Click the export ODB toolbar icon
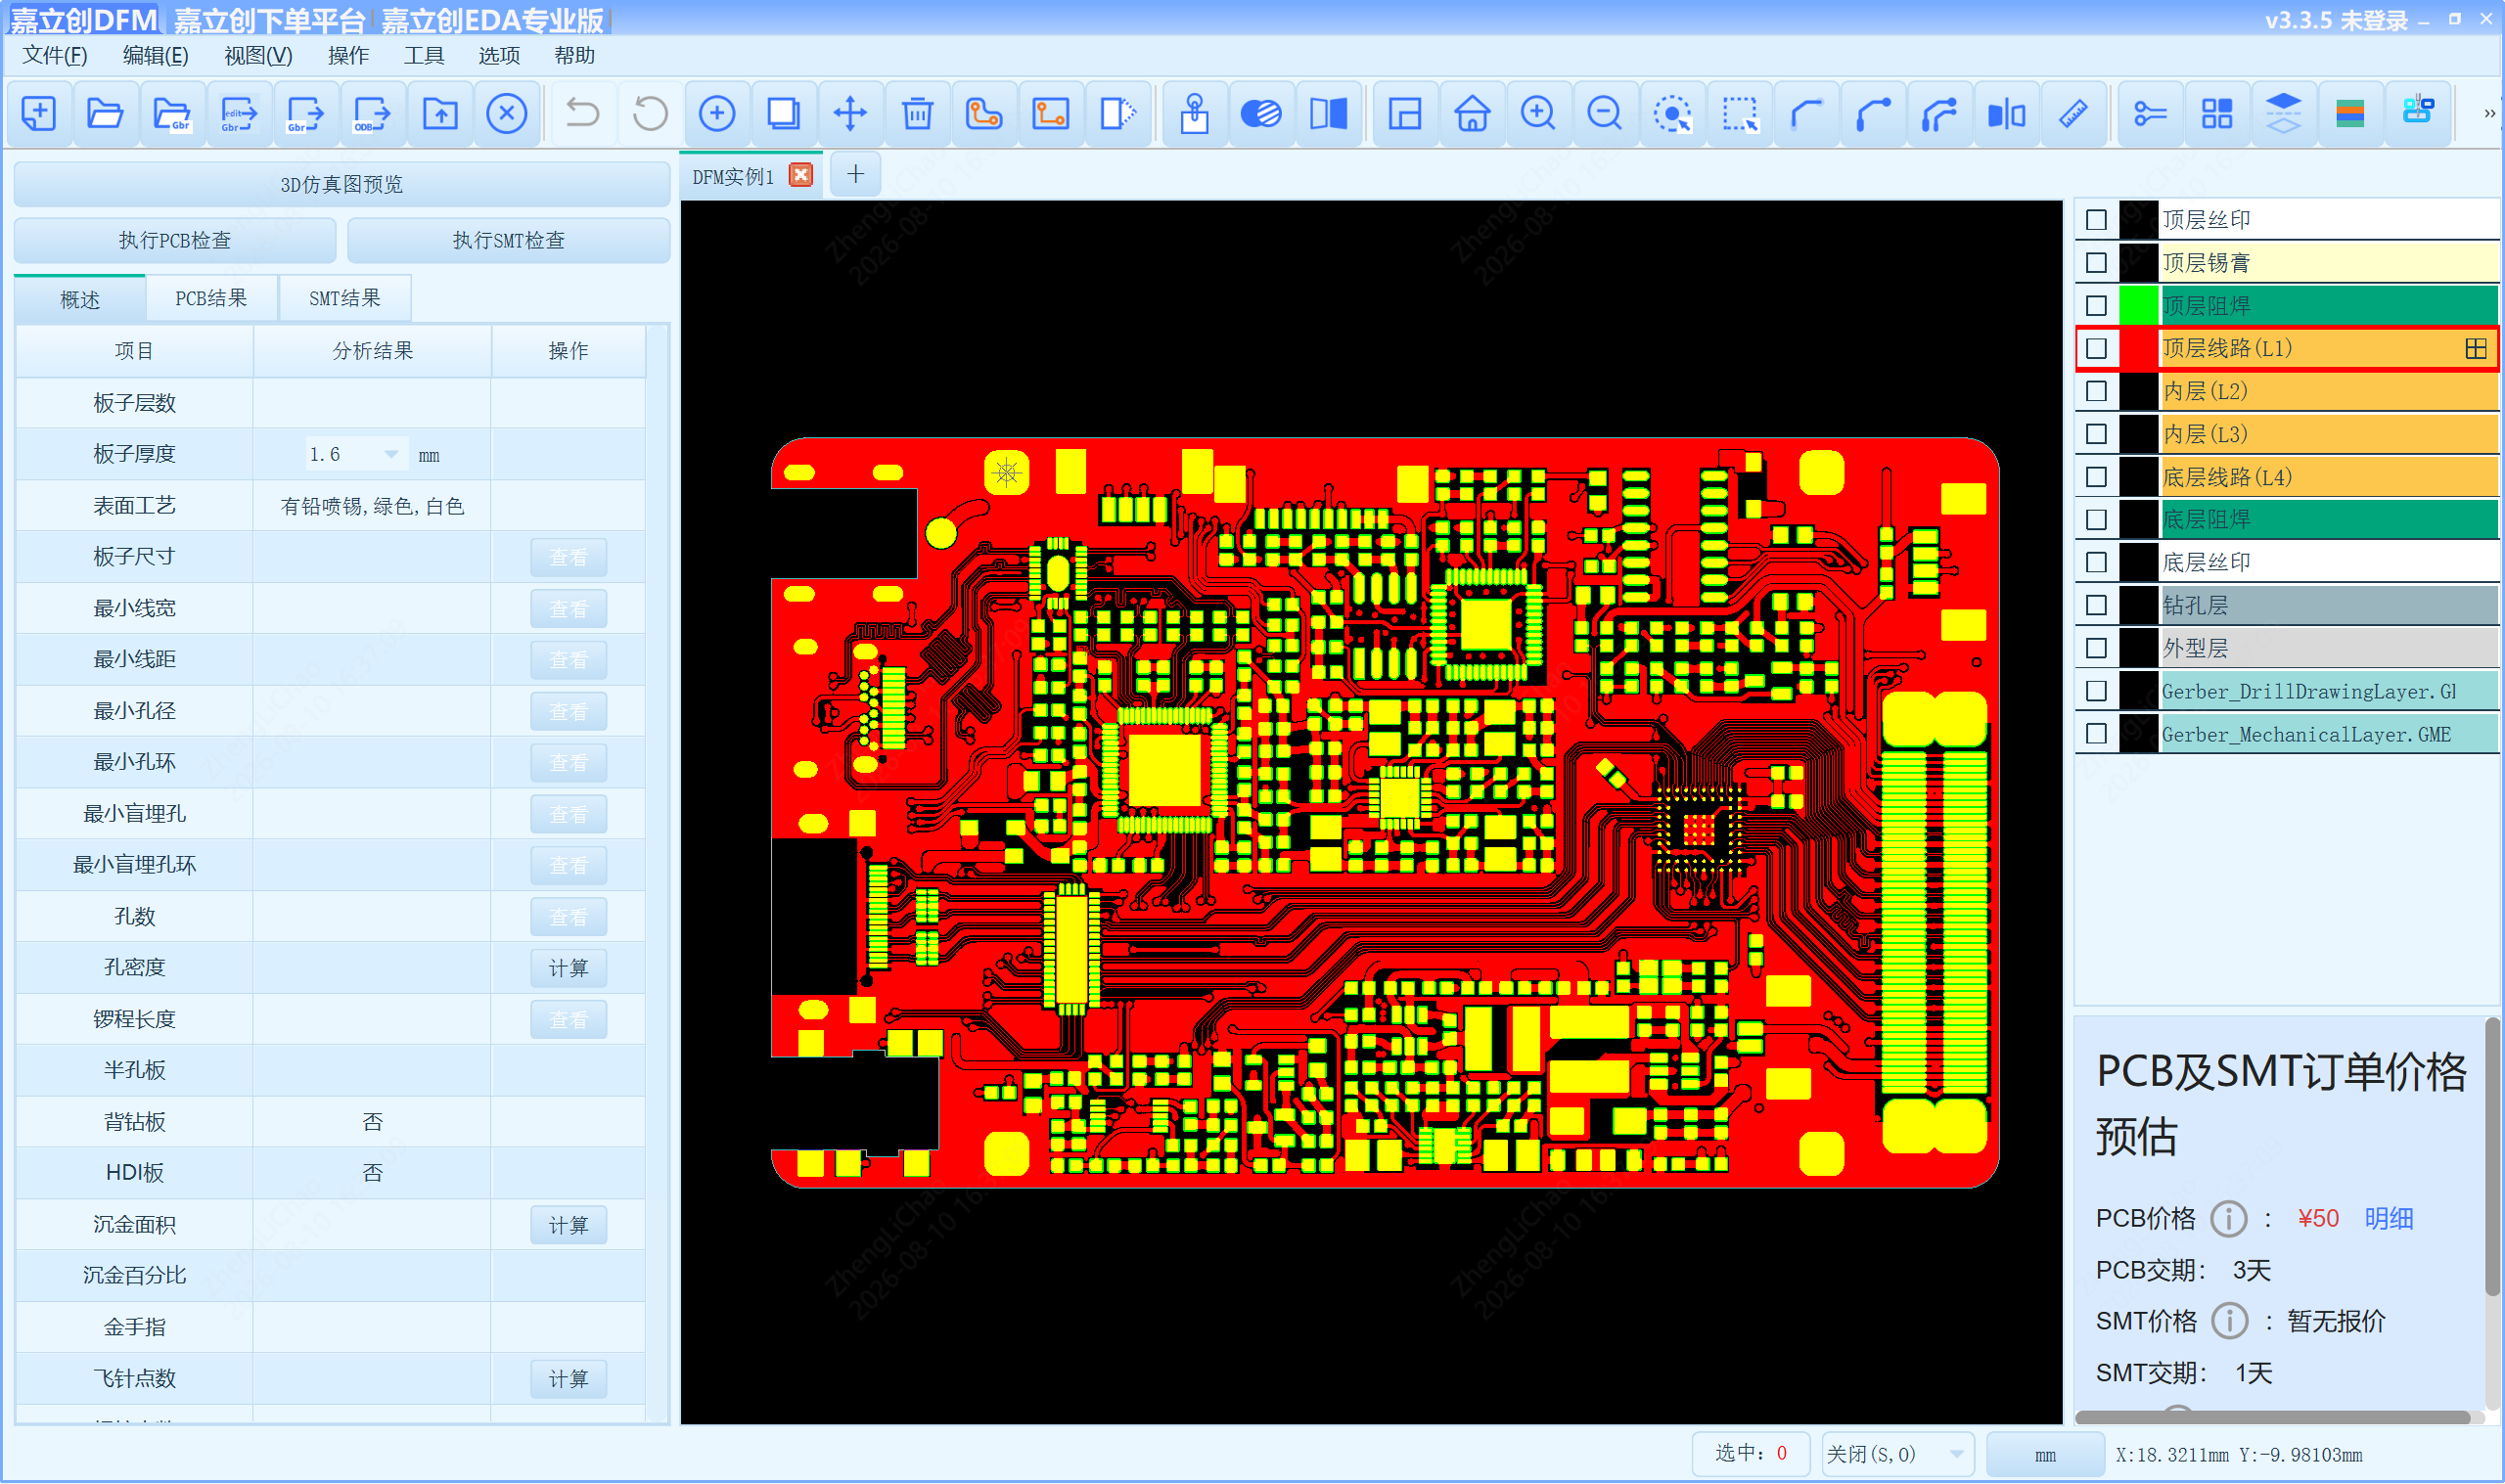 [372, 113]
